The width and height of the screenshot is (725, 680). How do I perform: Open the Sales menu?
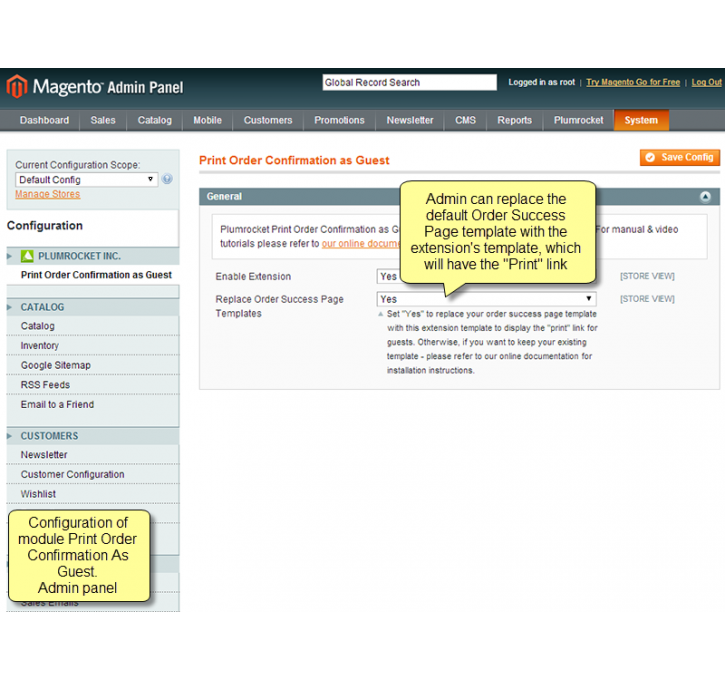103,120
